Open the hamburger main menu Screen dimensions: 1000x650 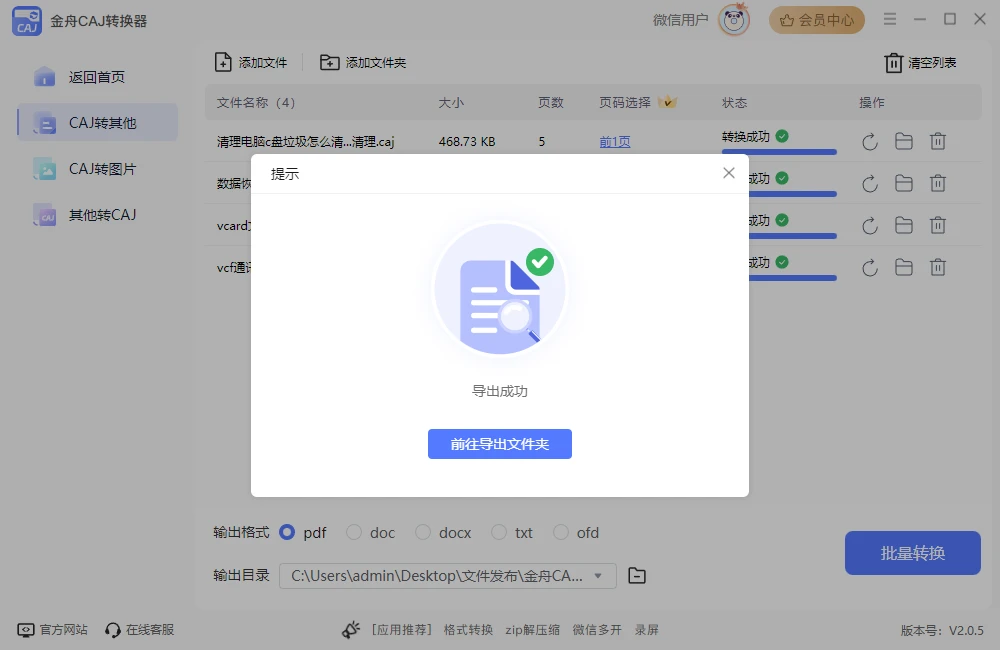pos(890,19)
